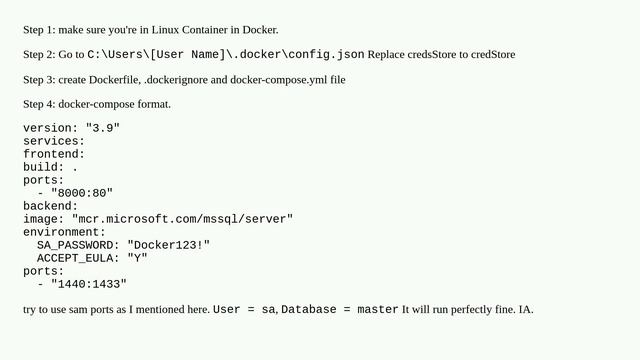Image resolution: width=640 pixels, height=360 pixels.
Task: Click the 'environment:' code line
Action: tap(64, 232)
